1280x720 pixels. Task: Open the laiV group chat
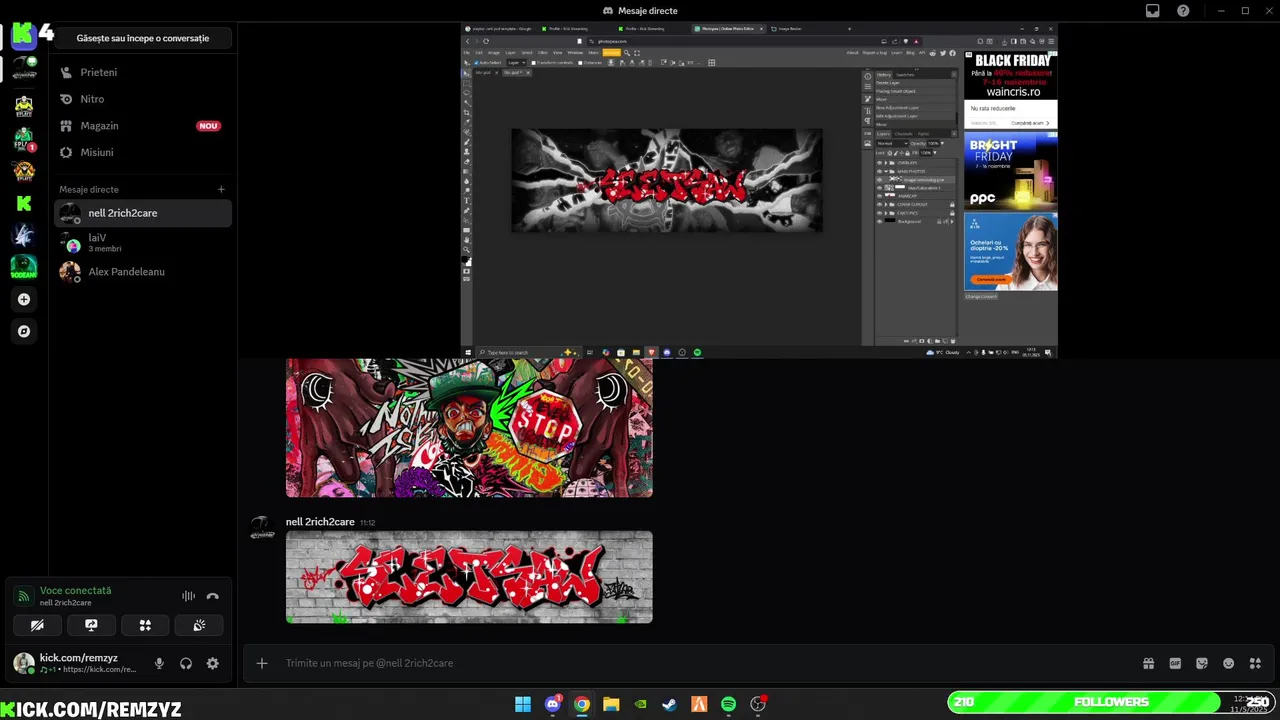tap(143, 242)
